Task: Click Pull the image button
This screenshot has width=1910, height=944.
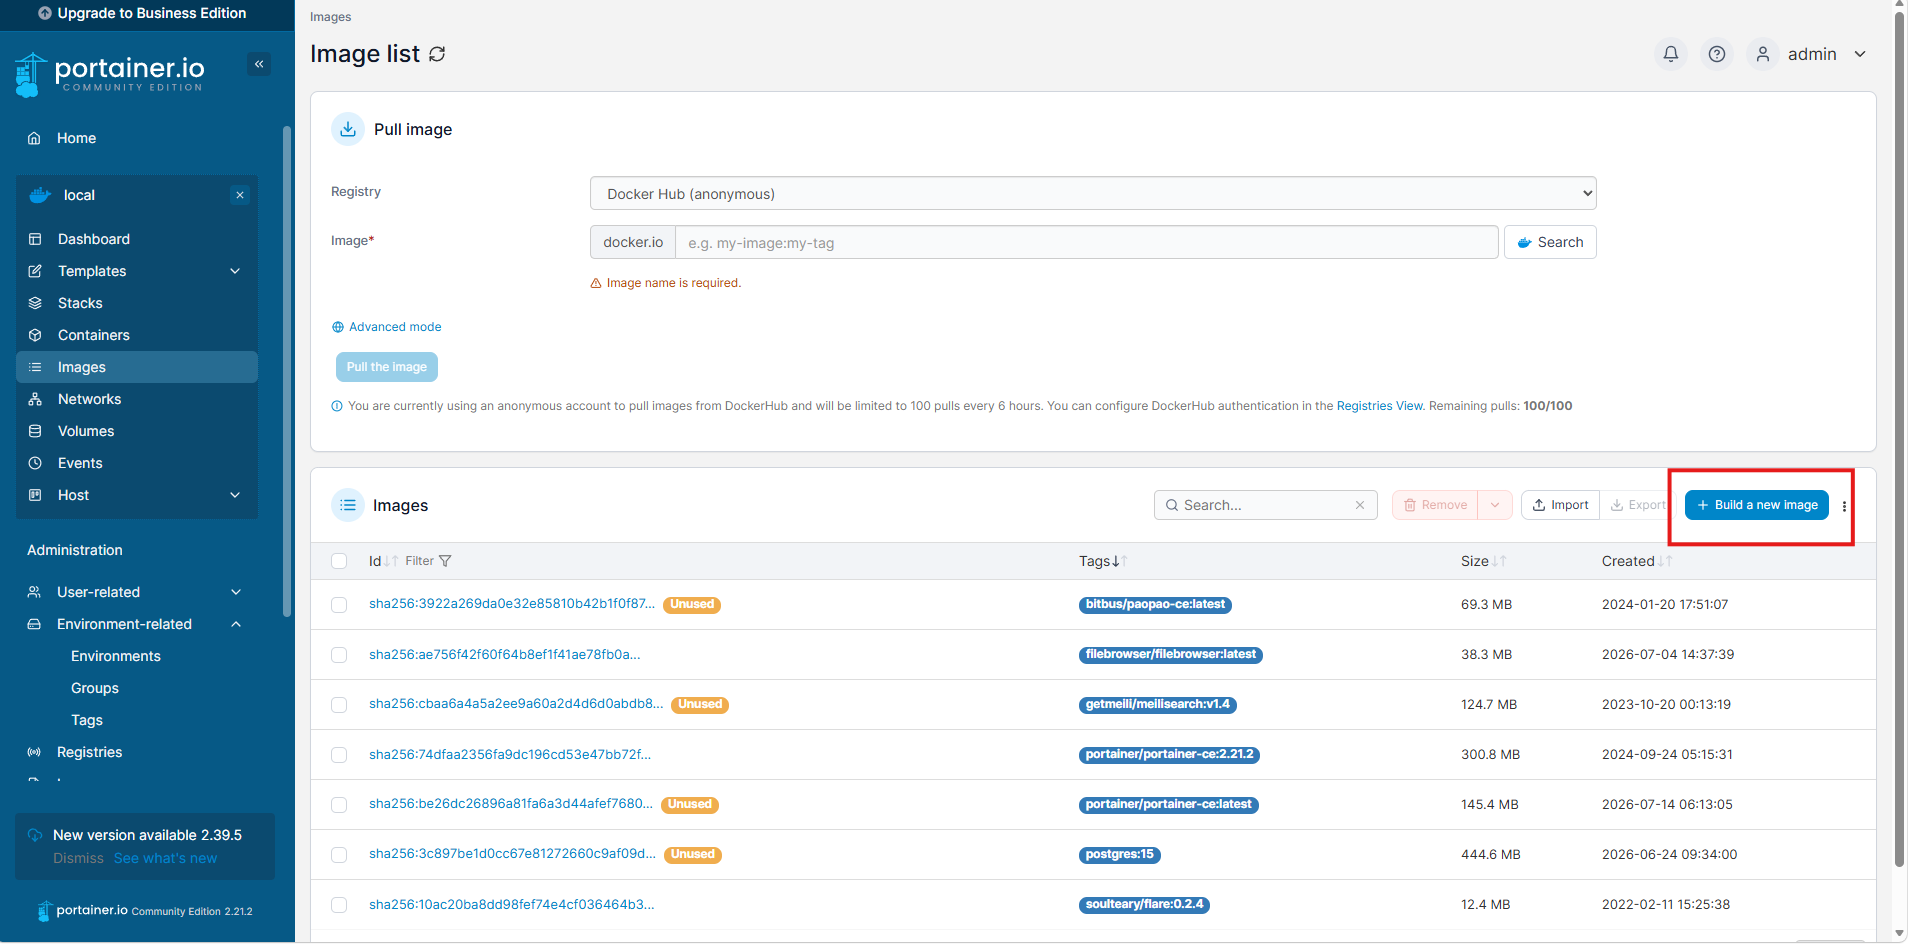Action: coord(387,367)
